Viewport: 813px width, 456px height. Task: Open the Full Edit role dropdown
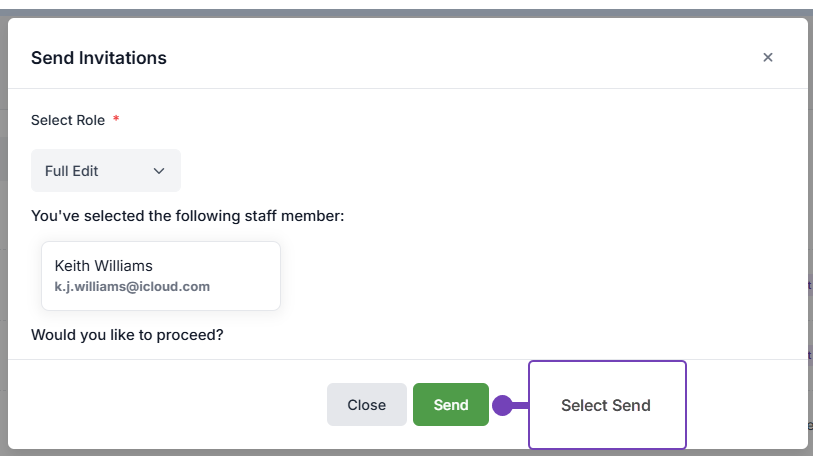tap(105, 171)
